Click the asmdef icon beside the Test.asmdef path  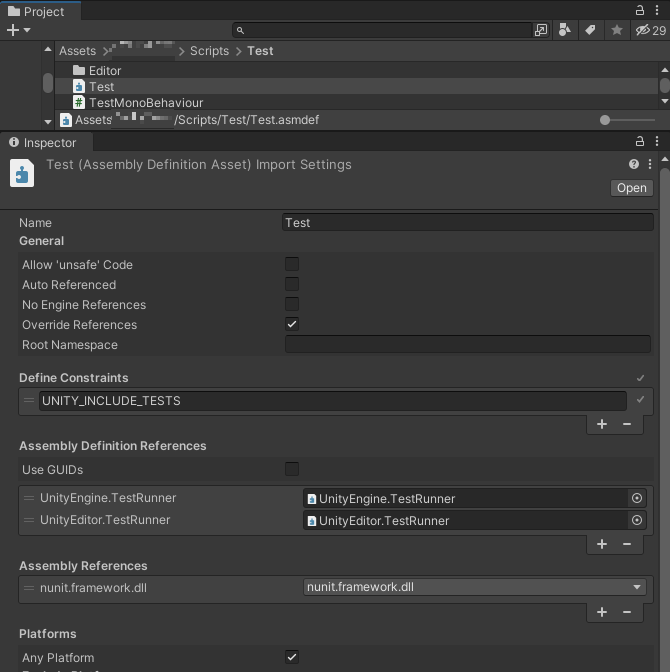pyautogui.click(x=66, y=120)
